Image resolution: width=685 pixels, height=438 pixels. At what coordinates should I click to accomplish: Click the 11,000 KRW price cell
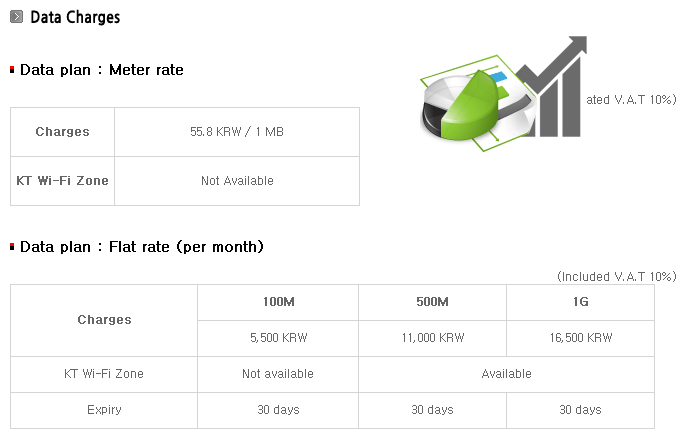click(432, 338)
